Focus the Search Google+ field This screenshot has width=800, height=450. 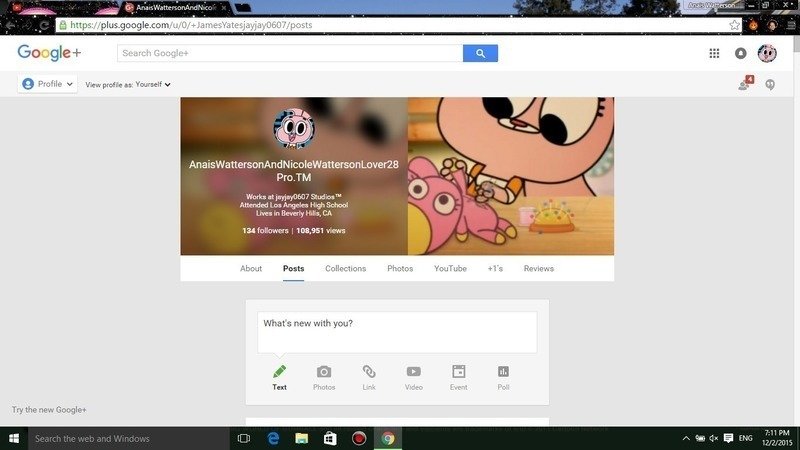pos(289,54)
